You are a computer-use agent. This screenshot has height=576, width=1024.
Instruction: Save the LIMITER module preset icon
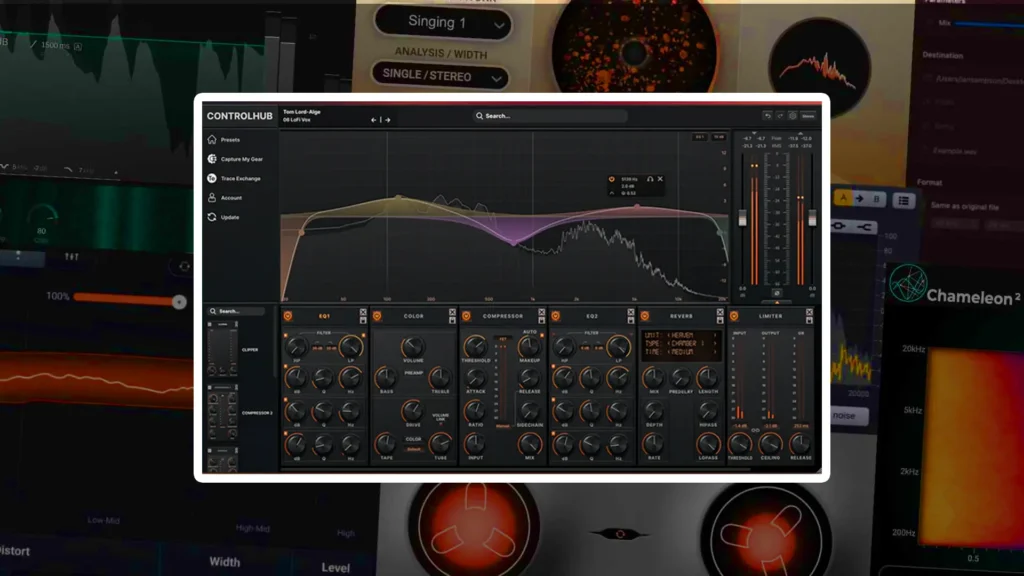[x=809, y=320]
